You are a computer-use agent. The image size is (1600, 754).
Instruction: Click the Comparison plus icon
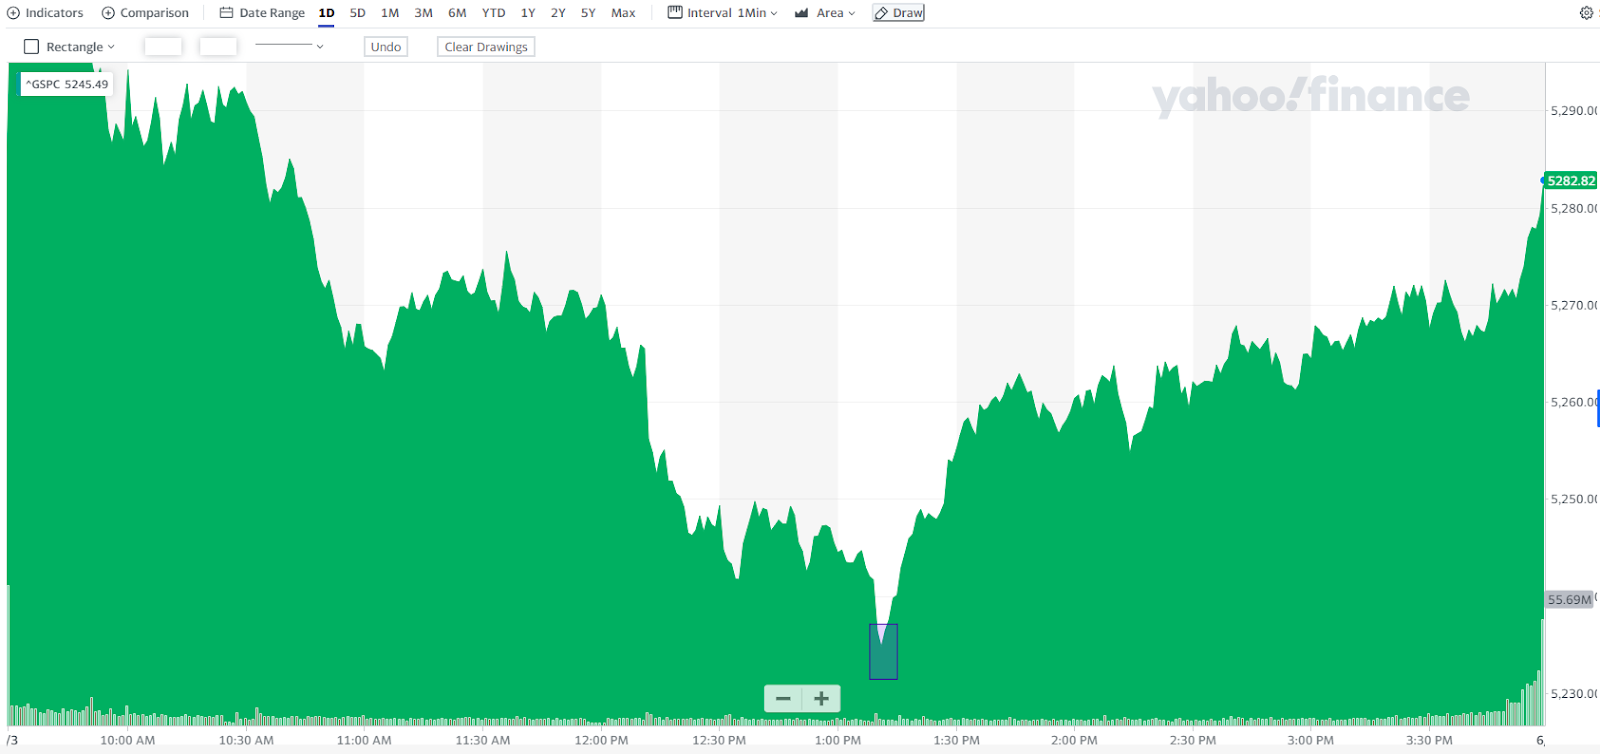[108, 13]
